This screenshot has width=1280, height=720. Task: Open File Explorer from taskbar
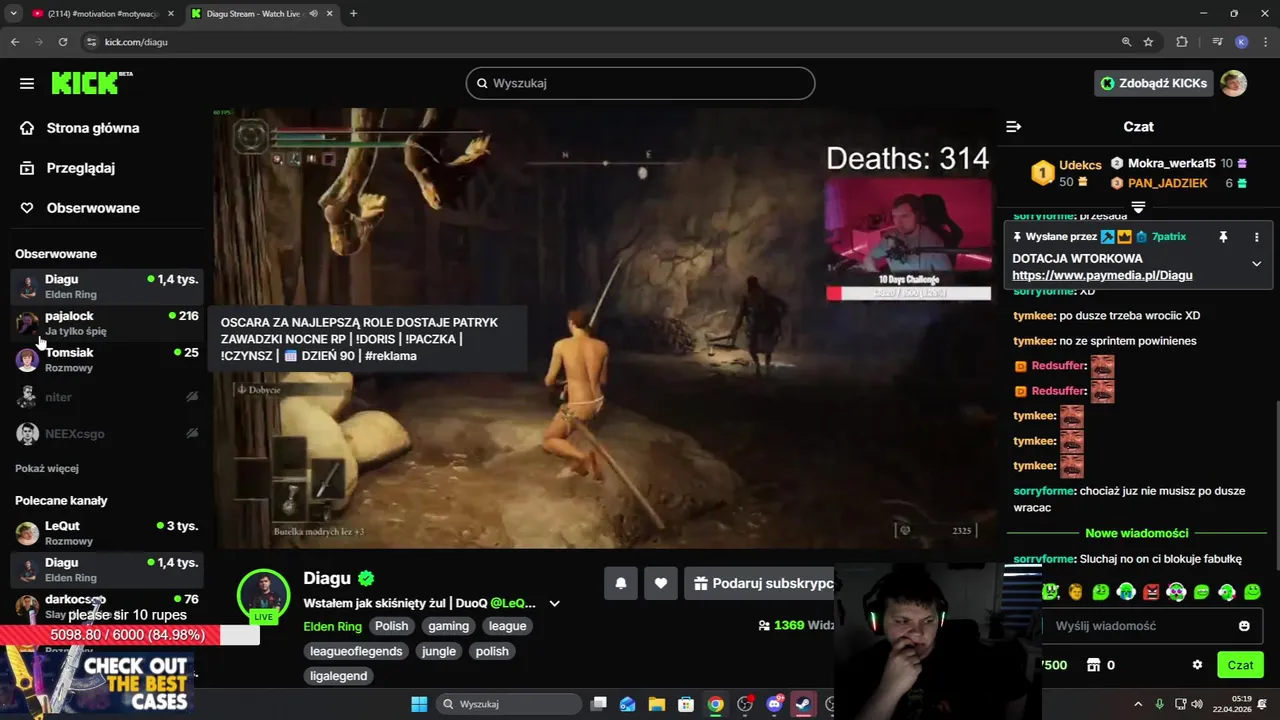(x=657, y=704)
